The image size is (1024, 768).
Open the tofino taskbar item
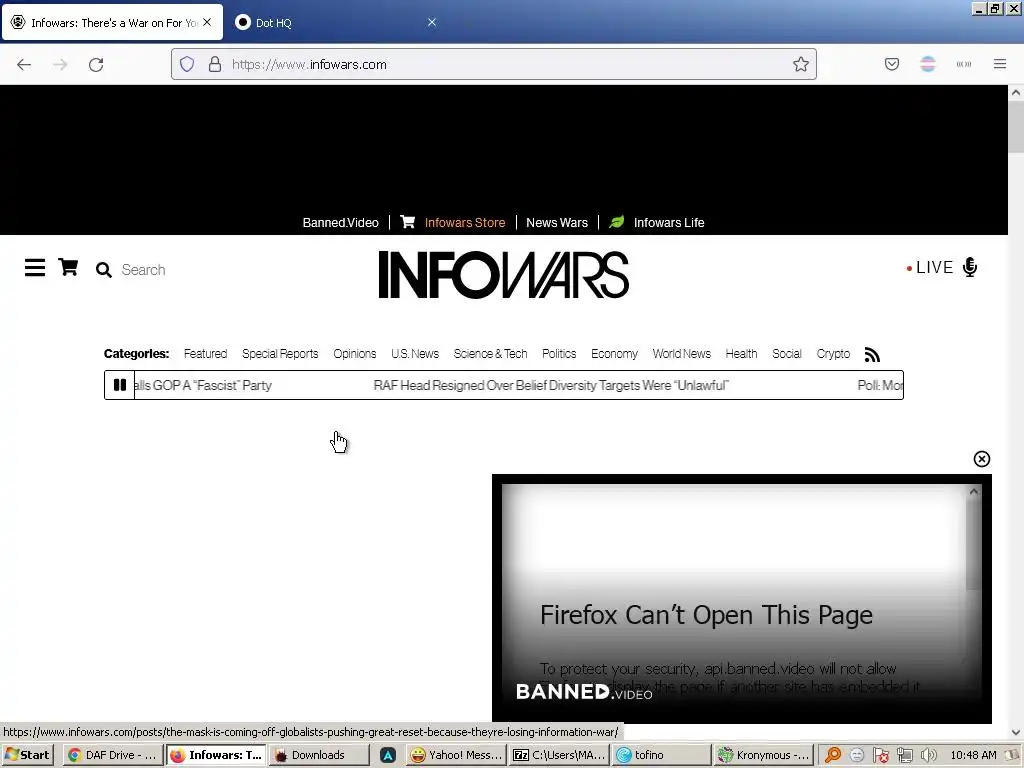pyautogui.click(x=661, y=755)
